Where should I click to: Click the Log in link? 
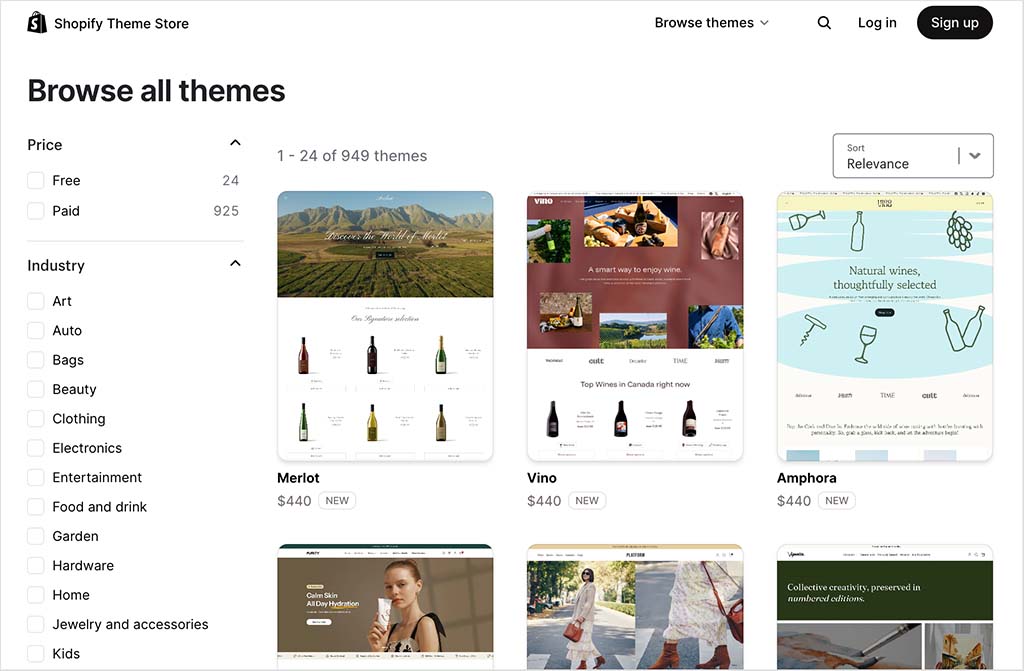(x=877, y=23)
